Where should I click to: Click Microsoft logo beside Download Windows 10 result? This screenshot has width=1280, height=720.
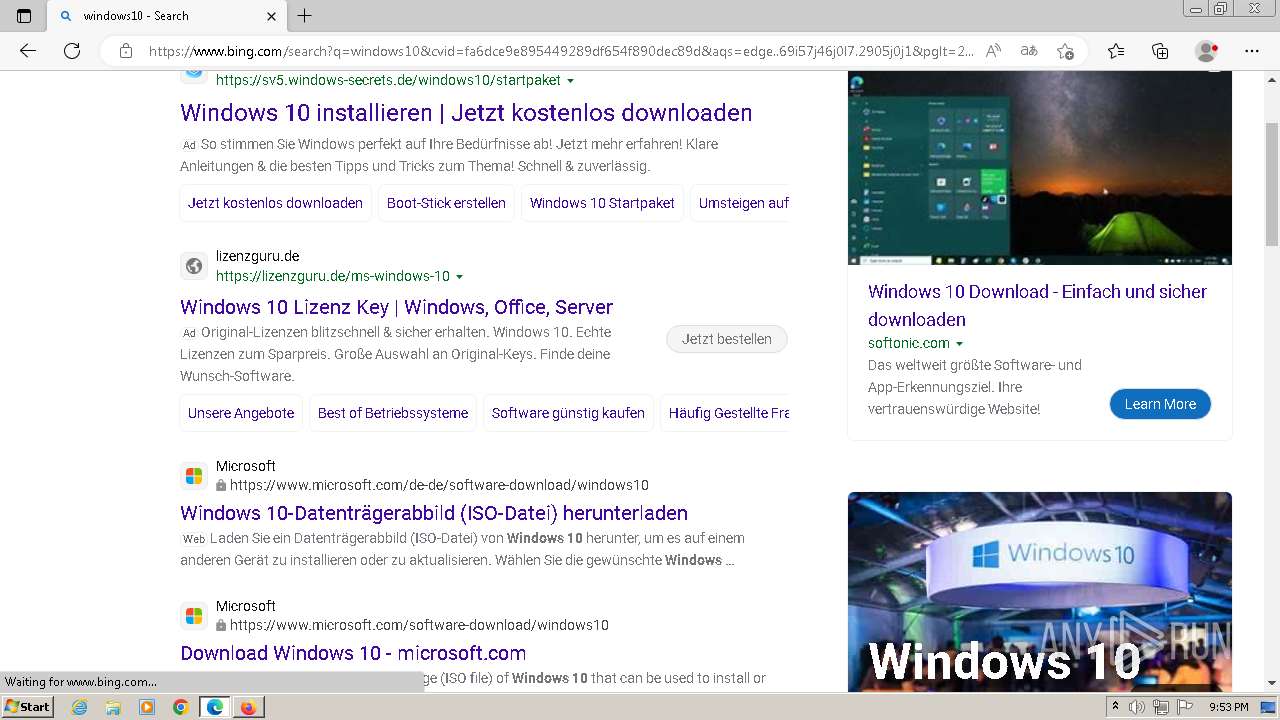pyautogui.click(x=194, y=616)
